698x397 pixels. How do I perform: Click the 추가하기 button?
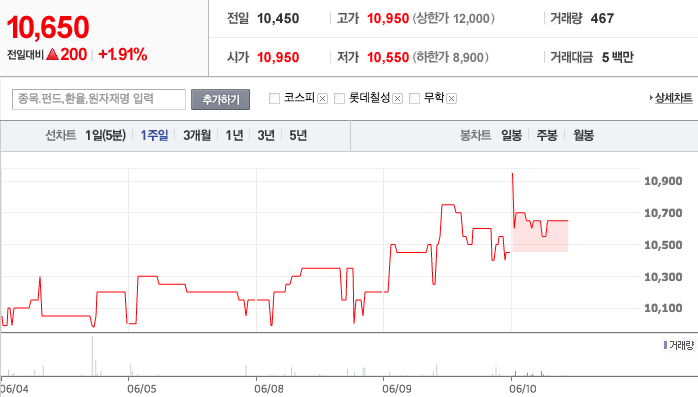(220, 99)
